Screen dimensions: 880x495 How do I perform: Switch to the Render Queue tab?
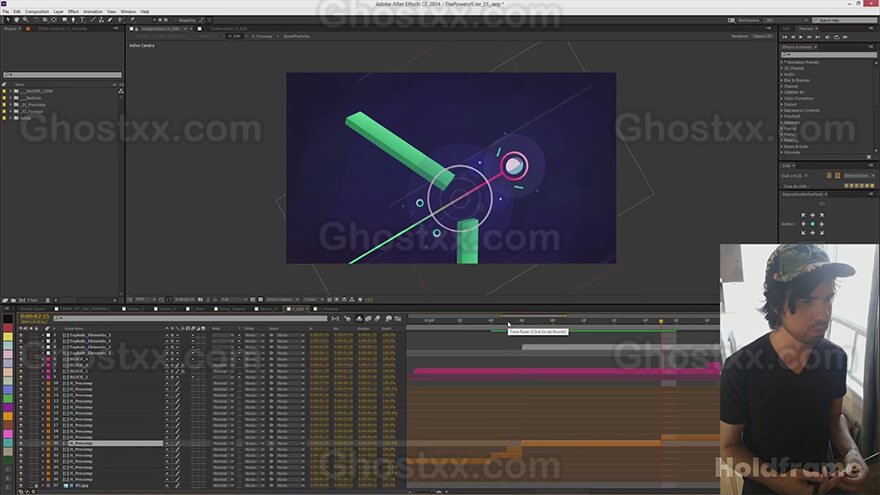33,309
